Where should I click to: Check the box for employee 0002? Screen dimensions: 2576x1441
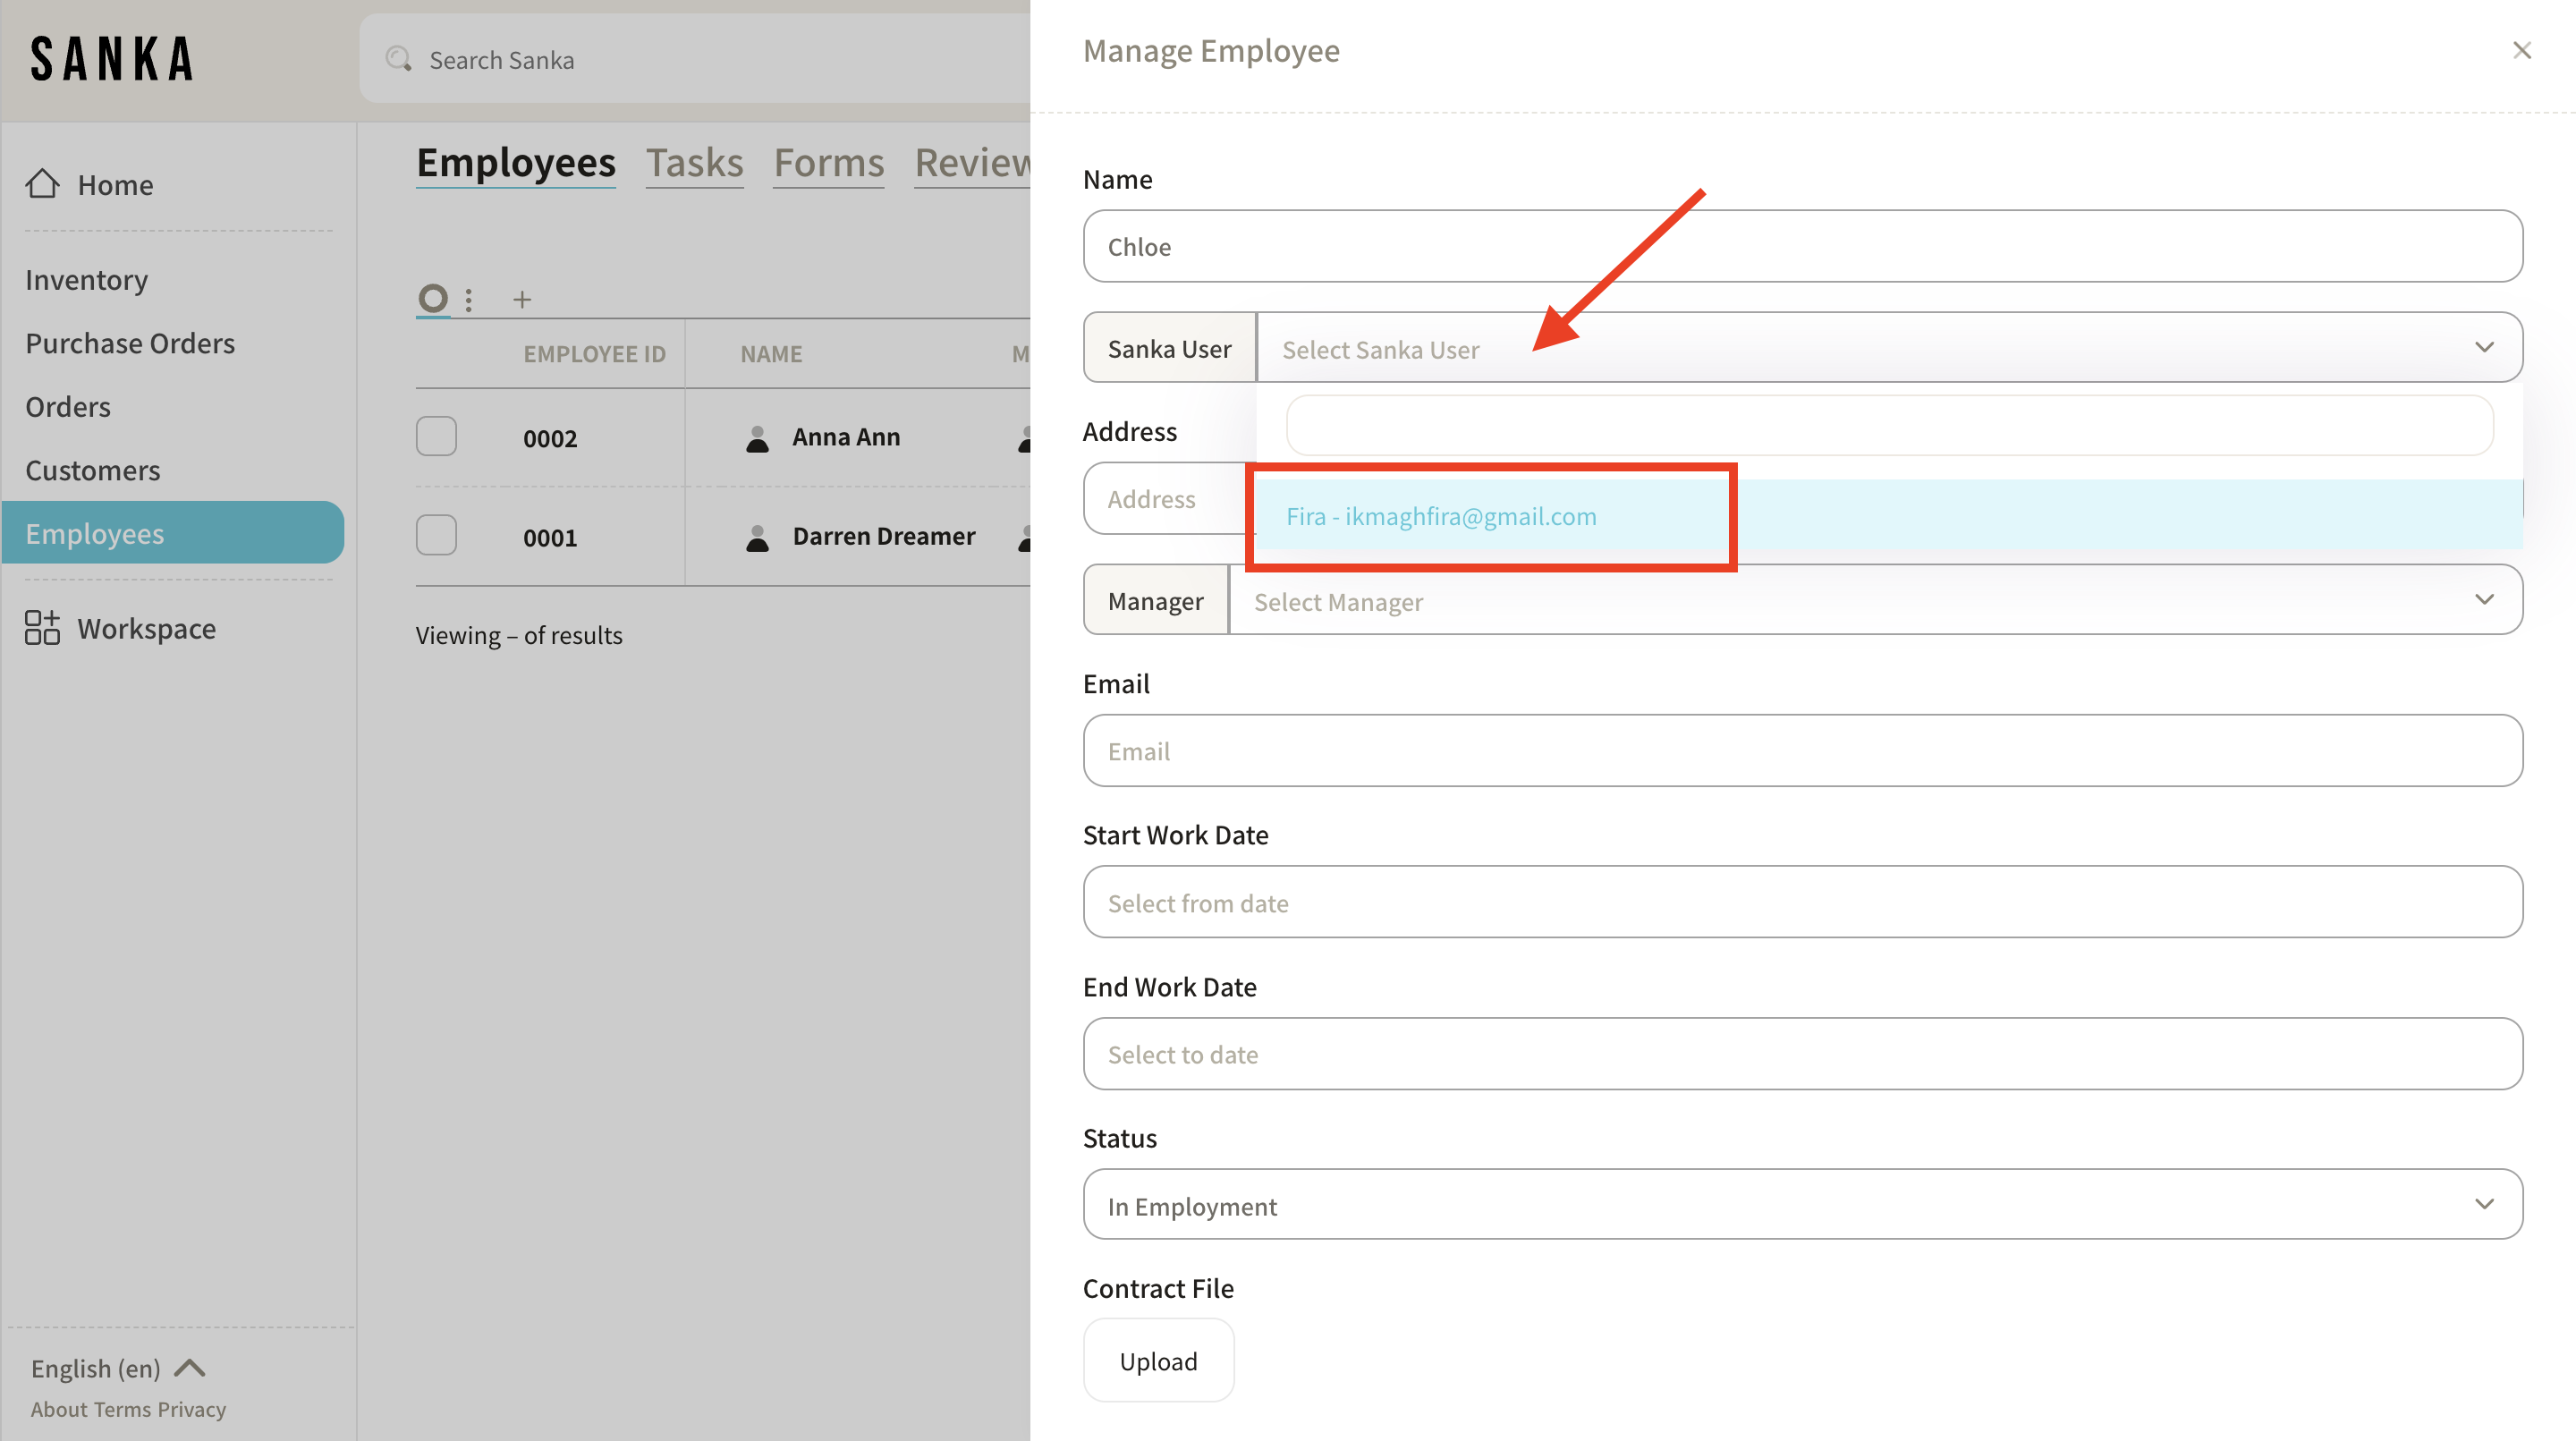[436, 437]
